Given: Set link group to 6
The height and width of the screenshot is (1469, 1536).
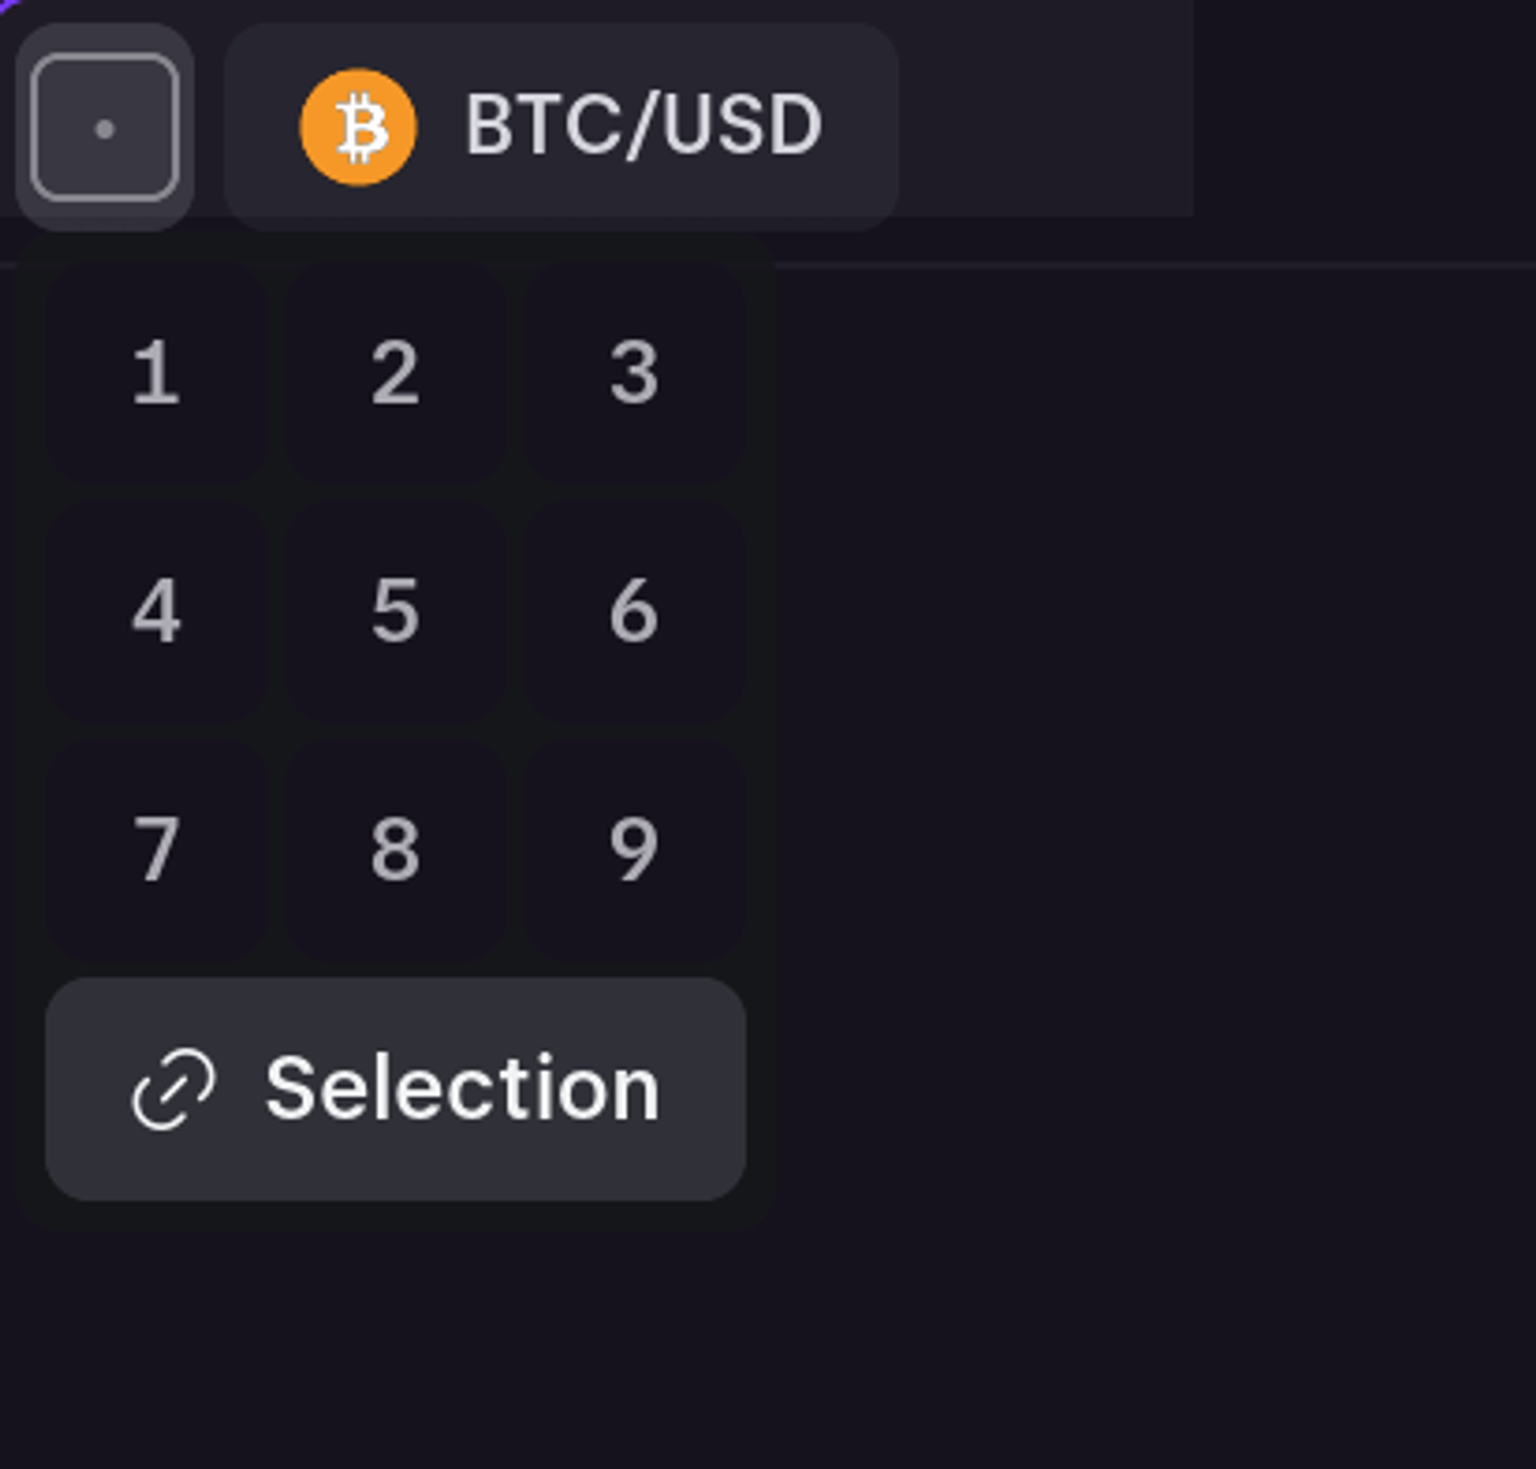Looking at the screenshot, I should tap(634, 611).
